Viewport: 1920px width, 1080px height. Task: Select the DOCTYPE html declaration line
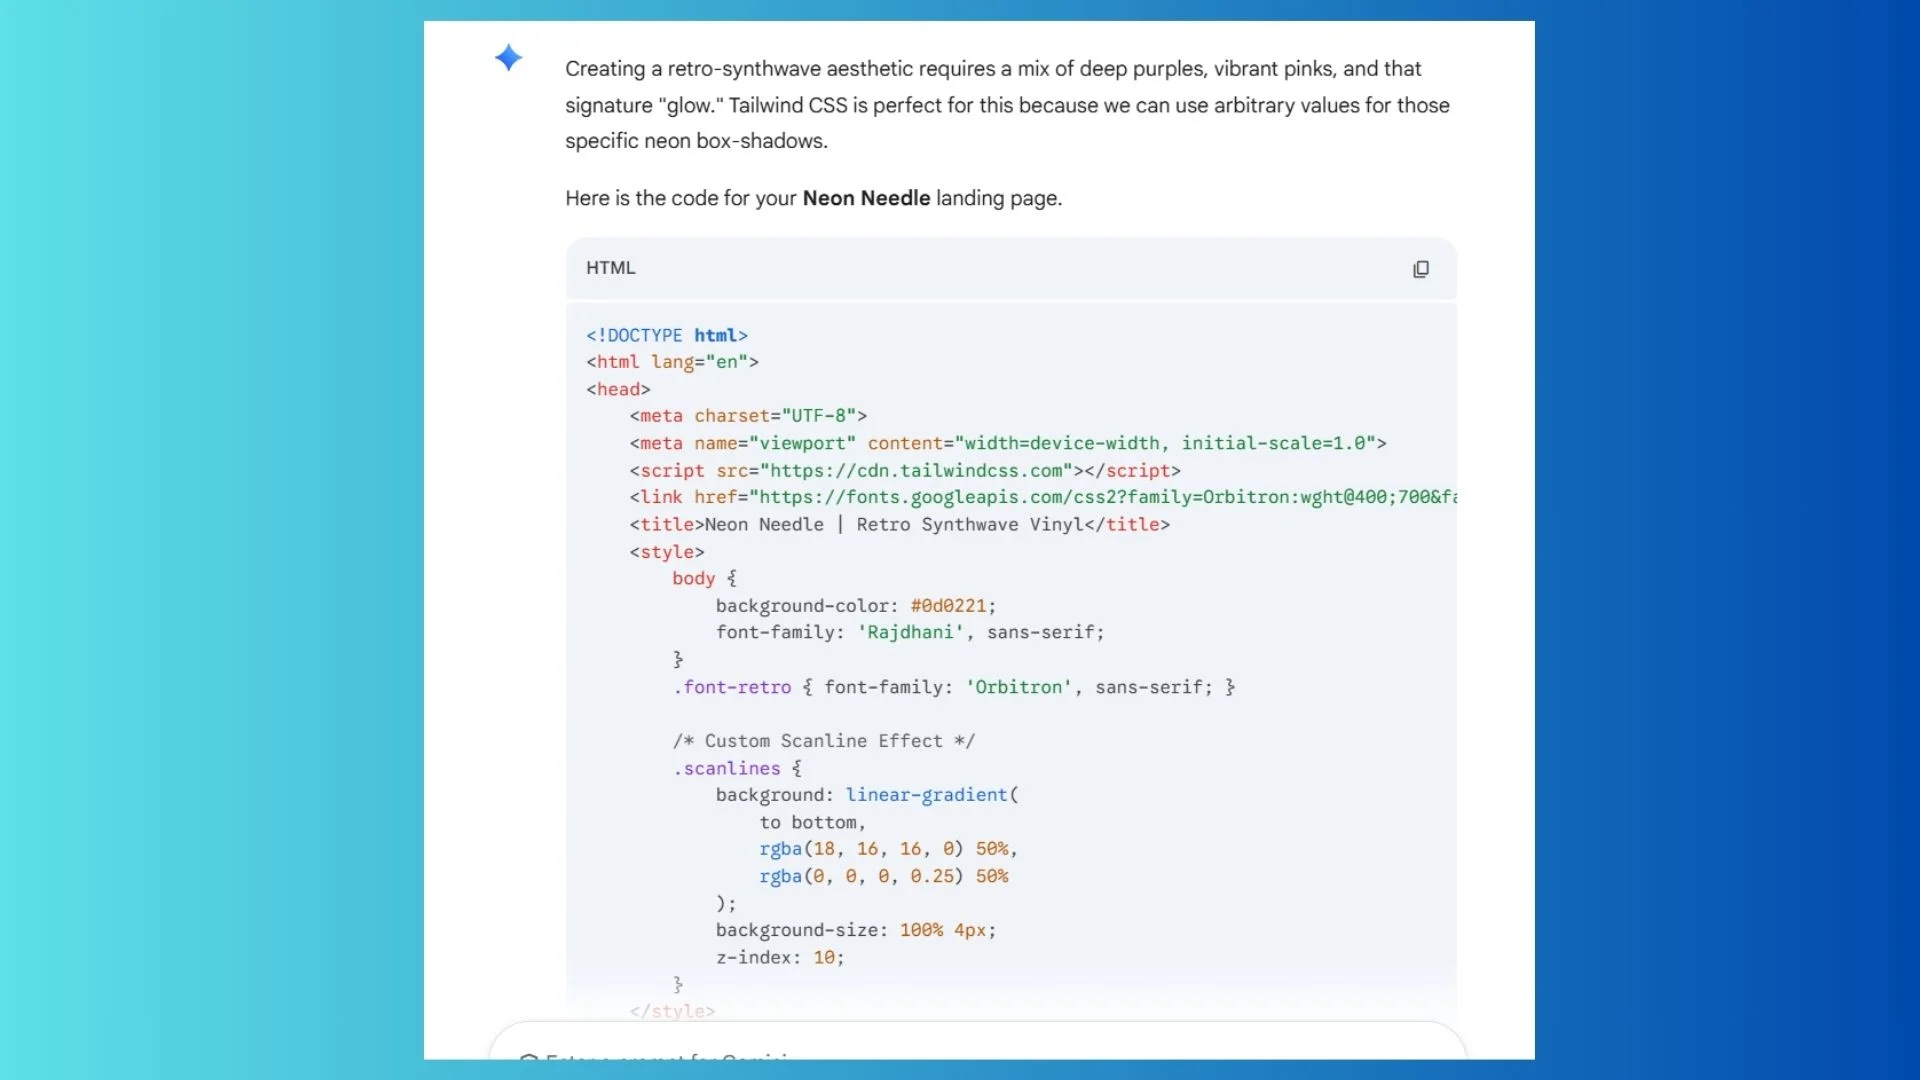(666, 335)
